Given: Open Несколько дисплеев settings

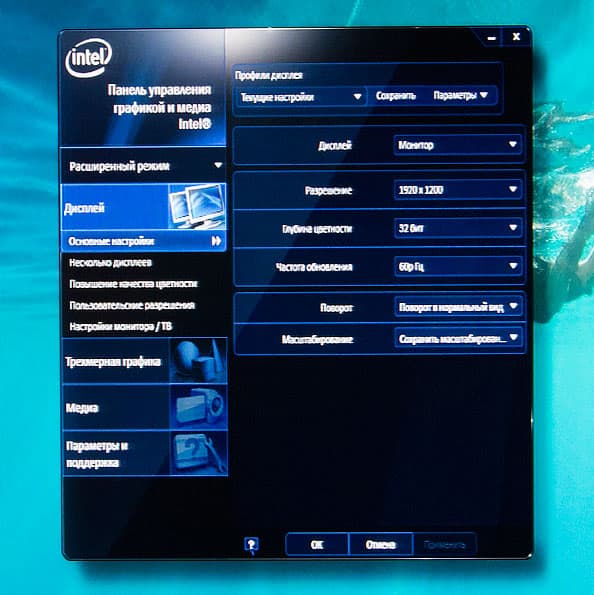Looking at the screenshot, I should 110,263.
